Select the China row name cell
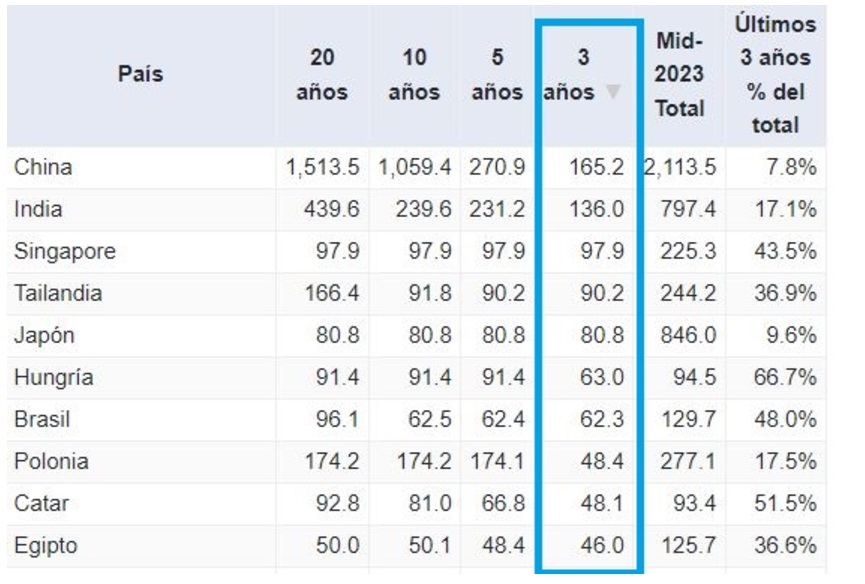 (x=43, y=167)
